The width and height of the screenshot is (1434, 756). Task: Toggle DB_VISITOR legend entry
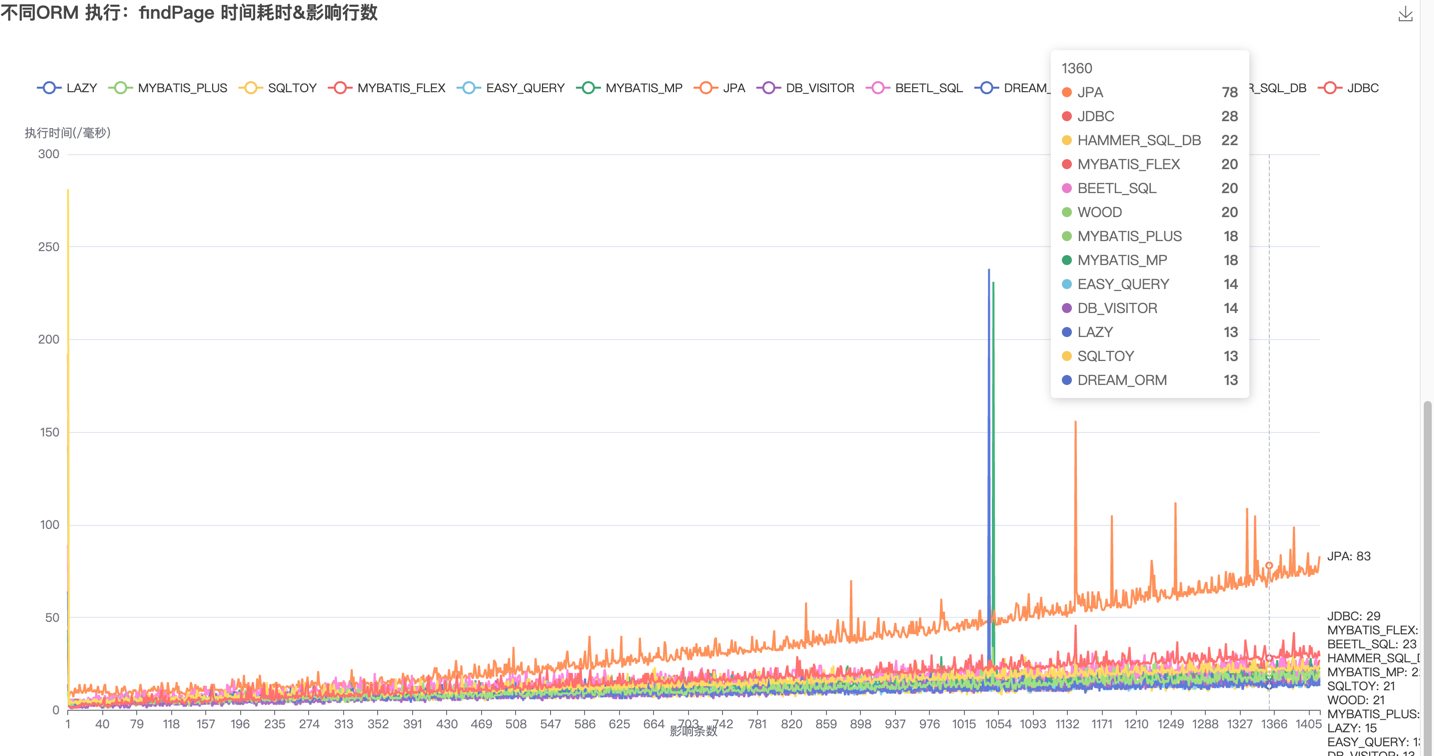(x=806, y=88)
